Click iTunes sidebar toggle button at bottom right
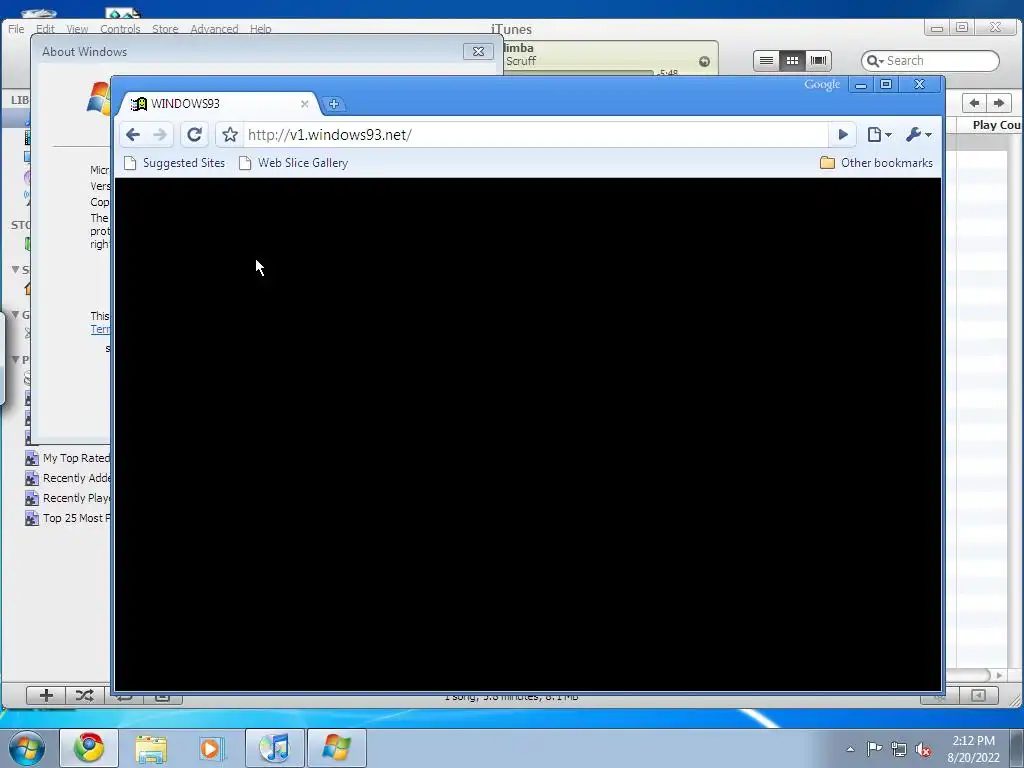 [x=978, y=696]
